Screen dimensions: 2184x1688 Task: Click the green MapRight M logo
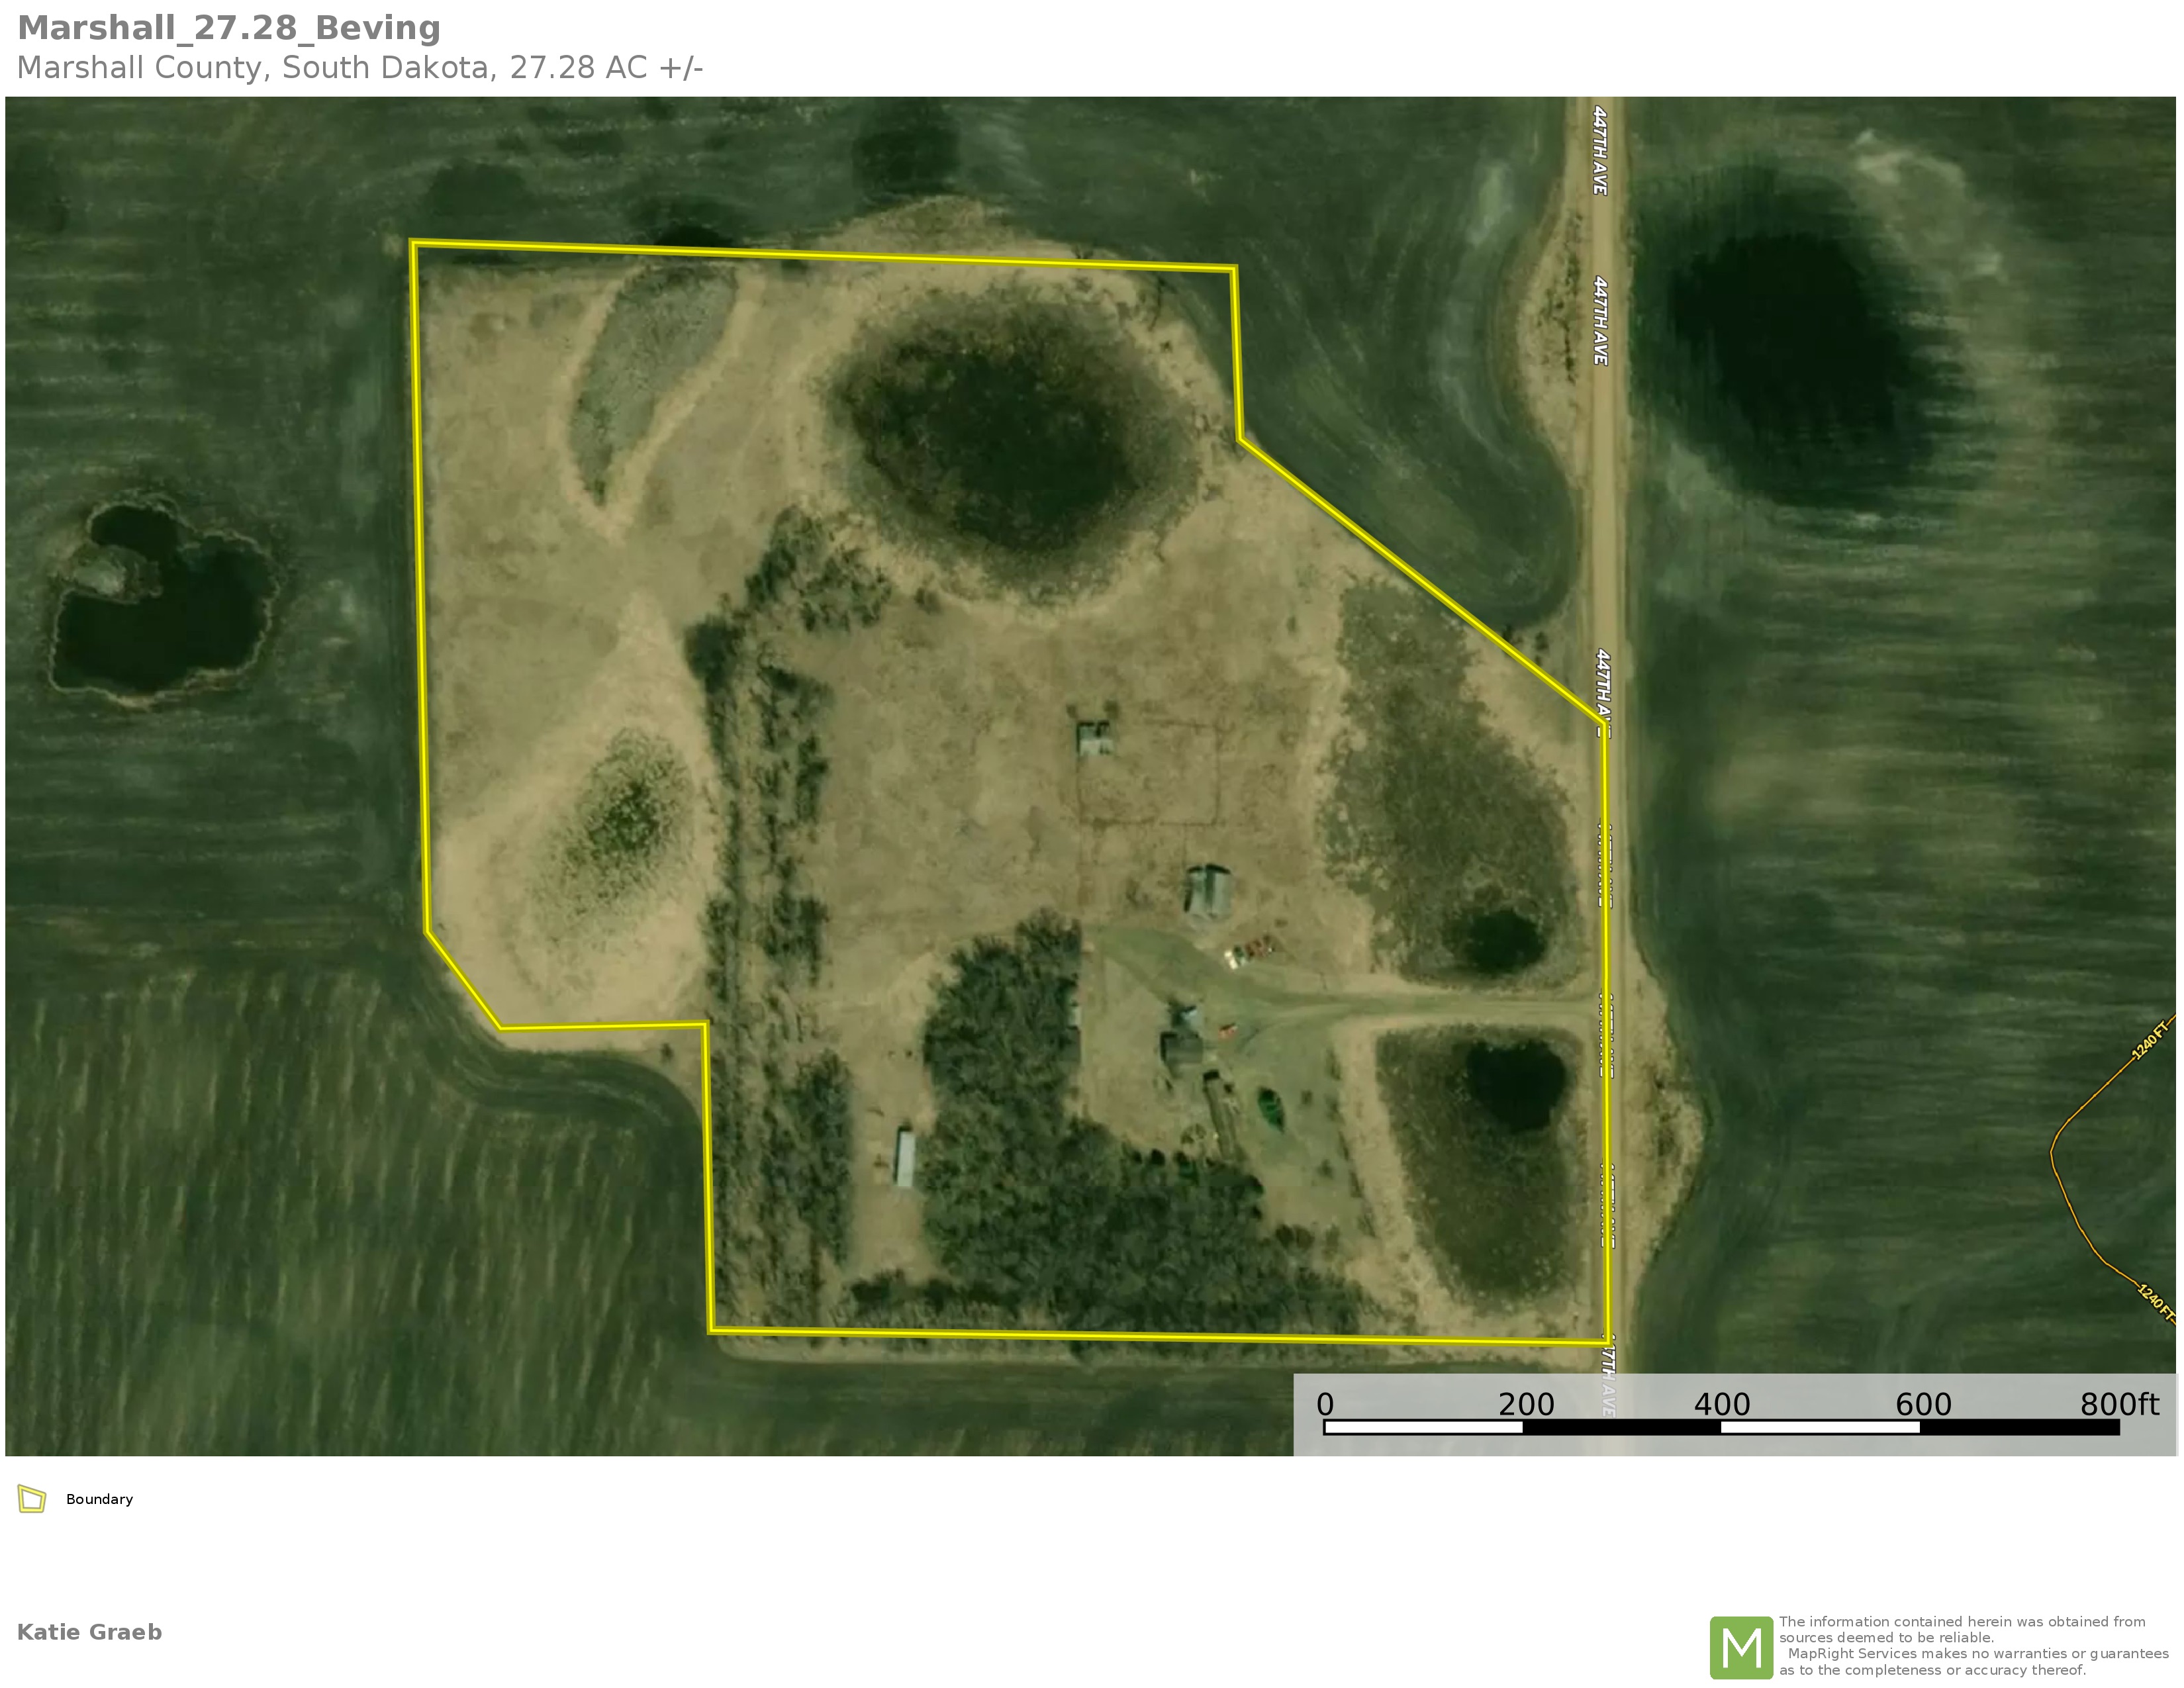tap(1741, 1647)
